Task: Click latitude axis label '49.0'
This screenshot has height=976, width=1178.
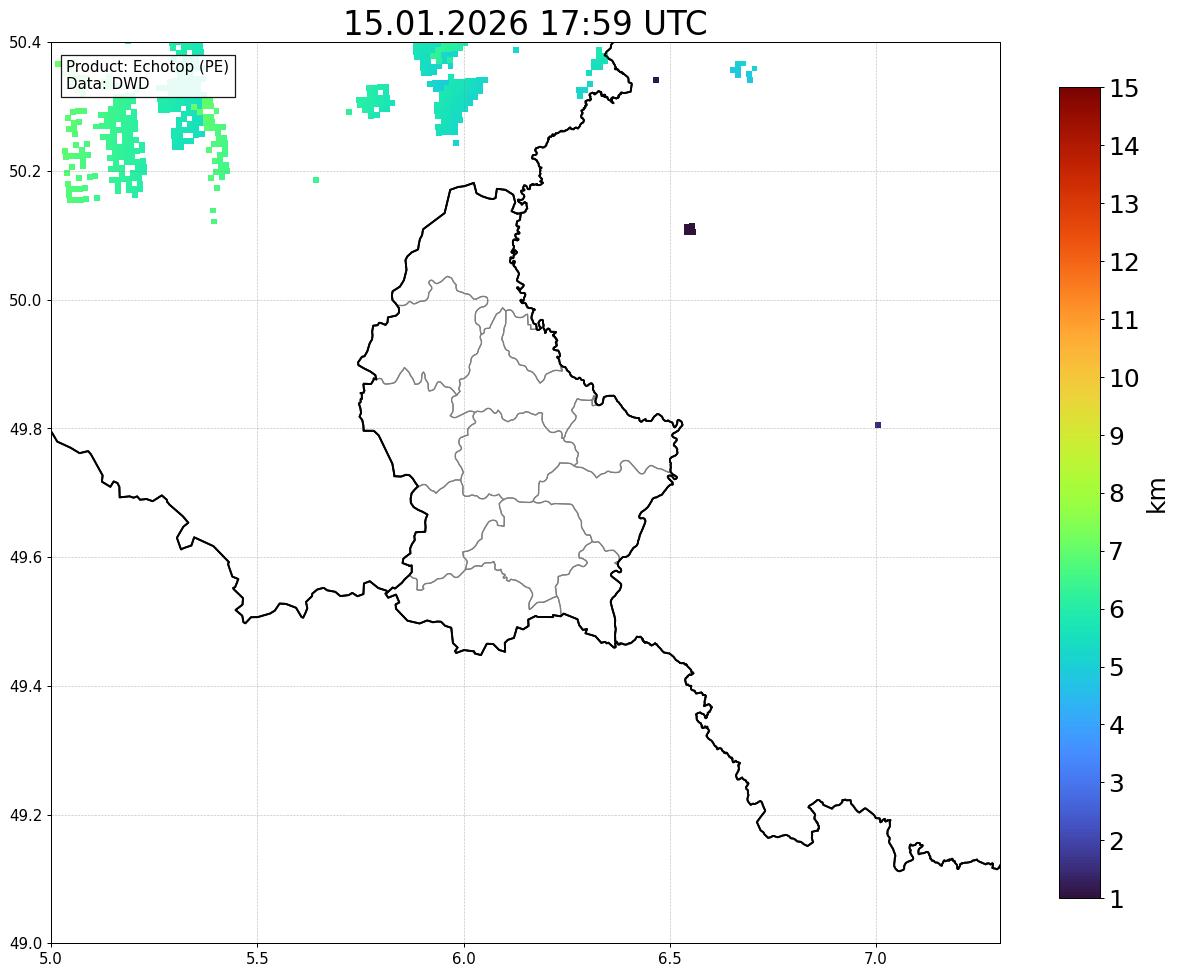Action: coord(24,944)
